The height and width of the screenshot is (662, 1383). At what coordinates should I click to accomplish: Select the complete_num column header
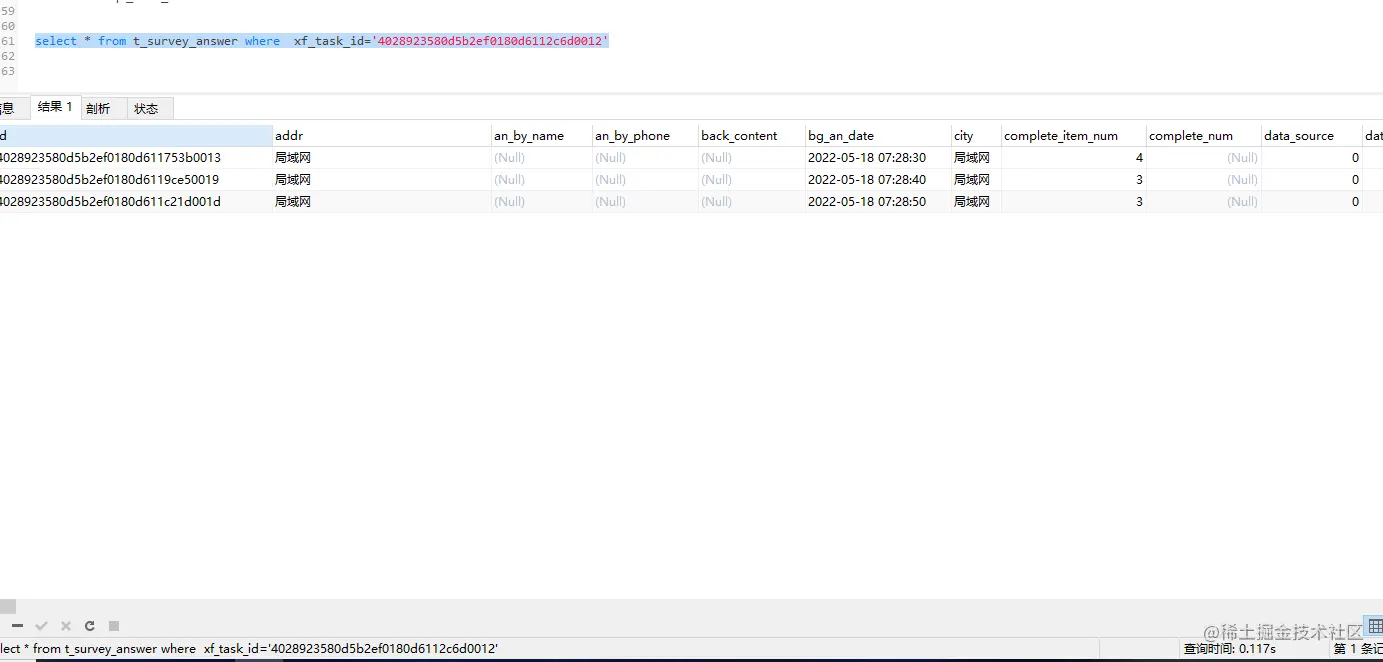pyautogui.click(x=1204, y=135)
